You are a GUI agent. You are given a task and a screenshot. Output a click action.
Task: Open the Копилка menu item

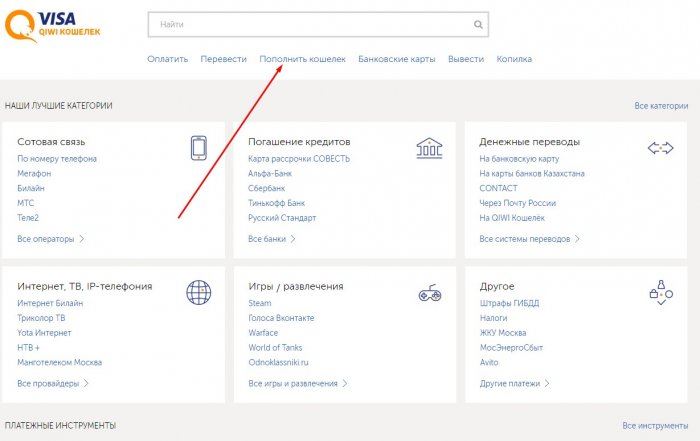click(514, 59)
